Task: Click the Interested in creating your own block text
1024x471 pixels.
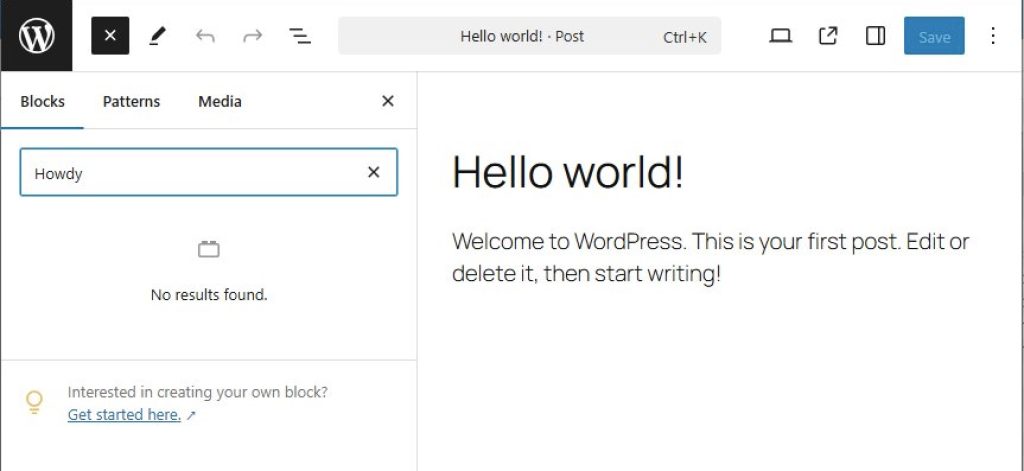Action: [x=197, y=393]
